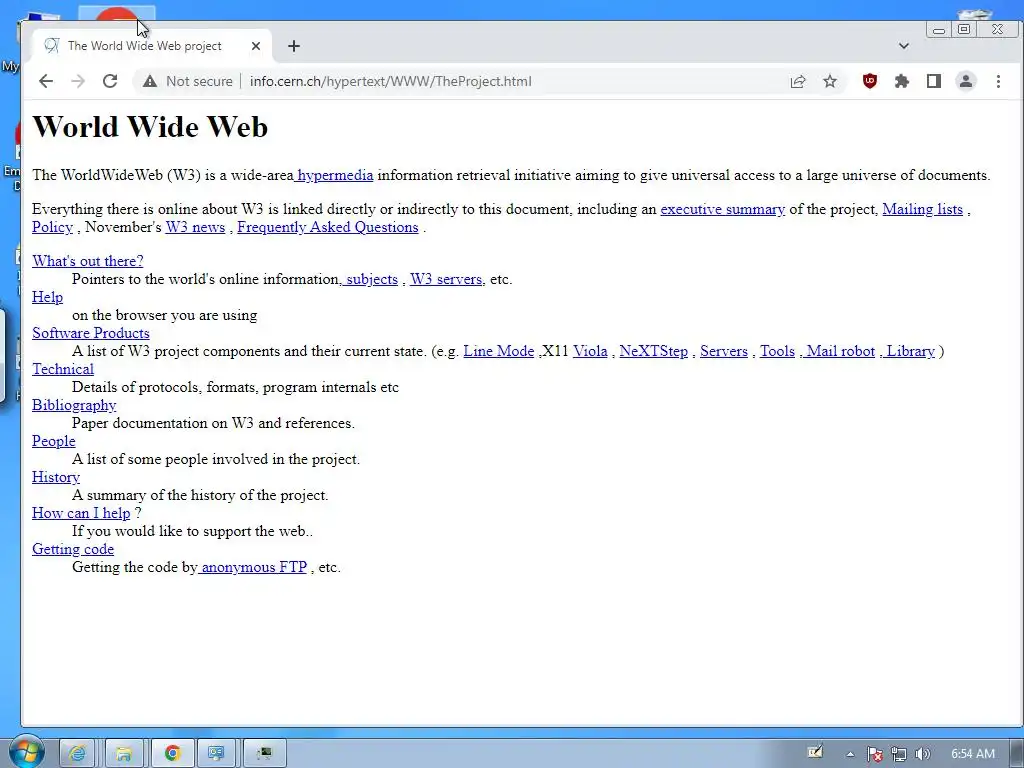Open the NeXTStep link
Viewport: 1024px width, 768px height.
pyautogui.click(x=654, y=351)
